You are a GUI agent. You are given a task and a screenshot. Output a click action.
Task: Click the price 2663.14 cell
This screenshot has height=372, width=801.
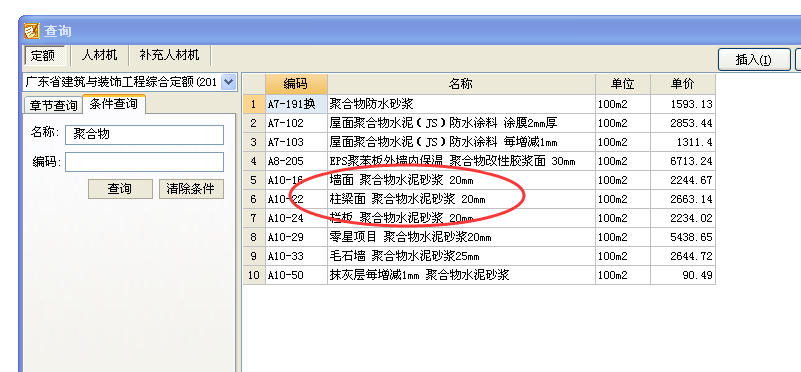click(x=682, y=199)
